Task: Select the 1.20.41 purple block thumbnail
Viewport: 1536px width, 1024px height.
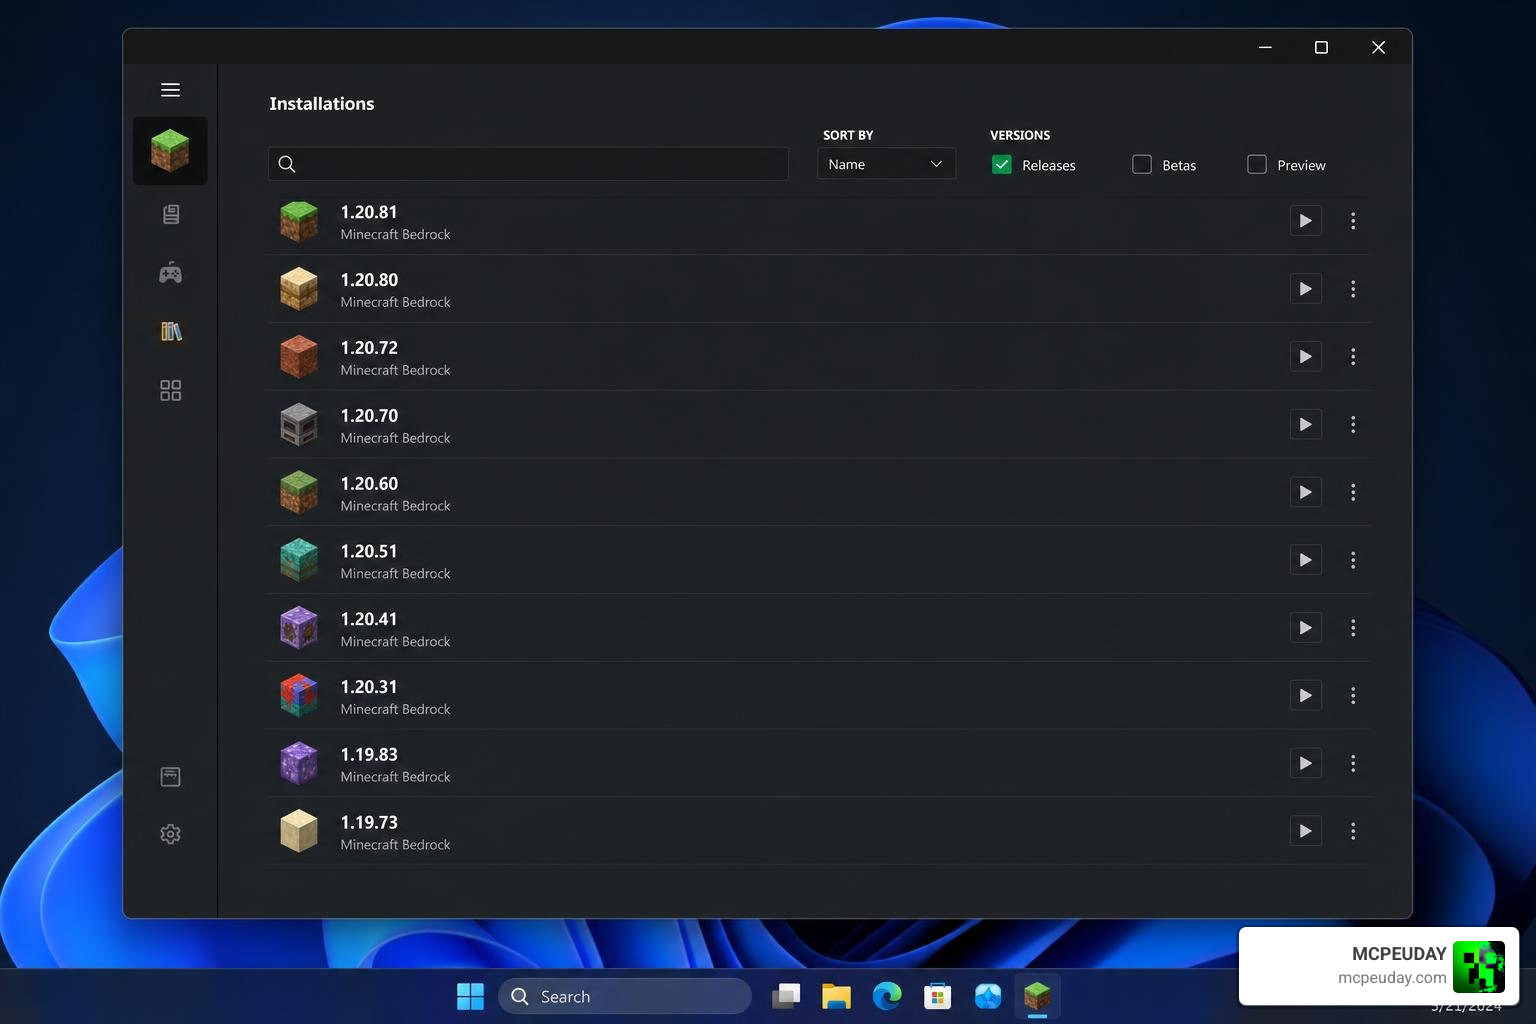Action: [299, 629]
